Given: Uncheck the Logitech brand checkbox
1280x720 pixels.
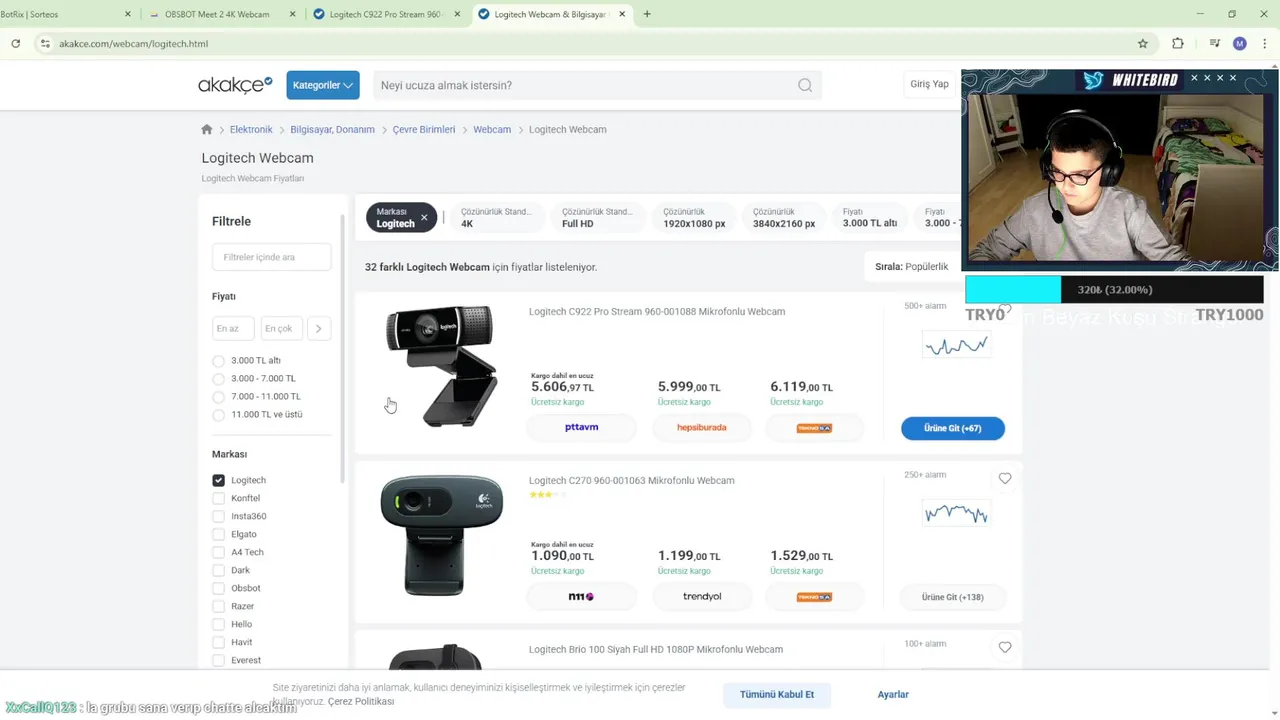Looking at the screenshot, I should coord(218,480).
